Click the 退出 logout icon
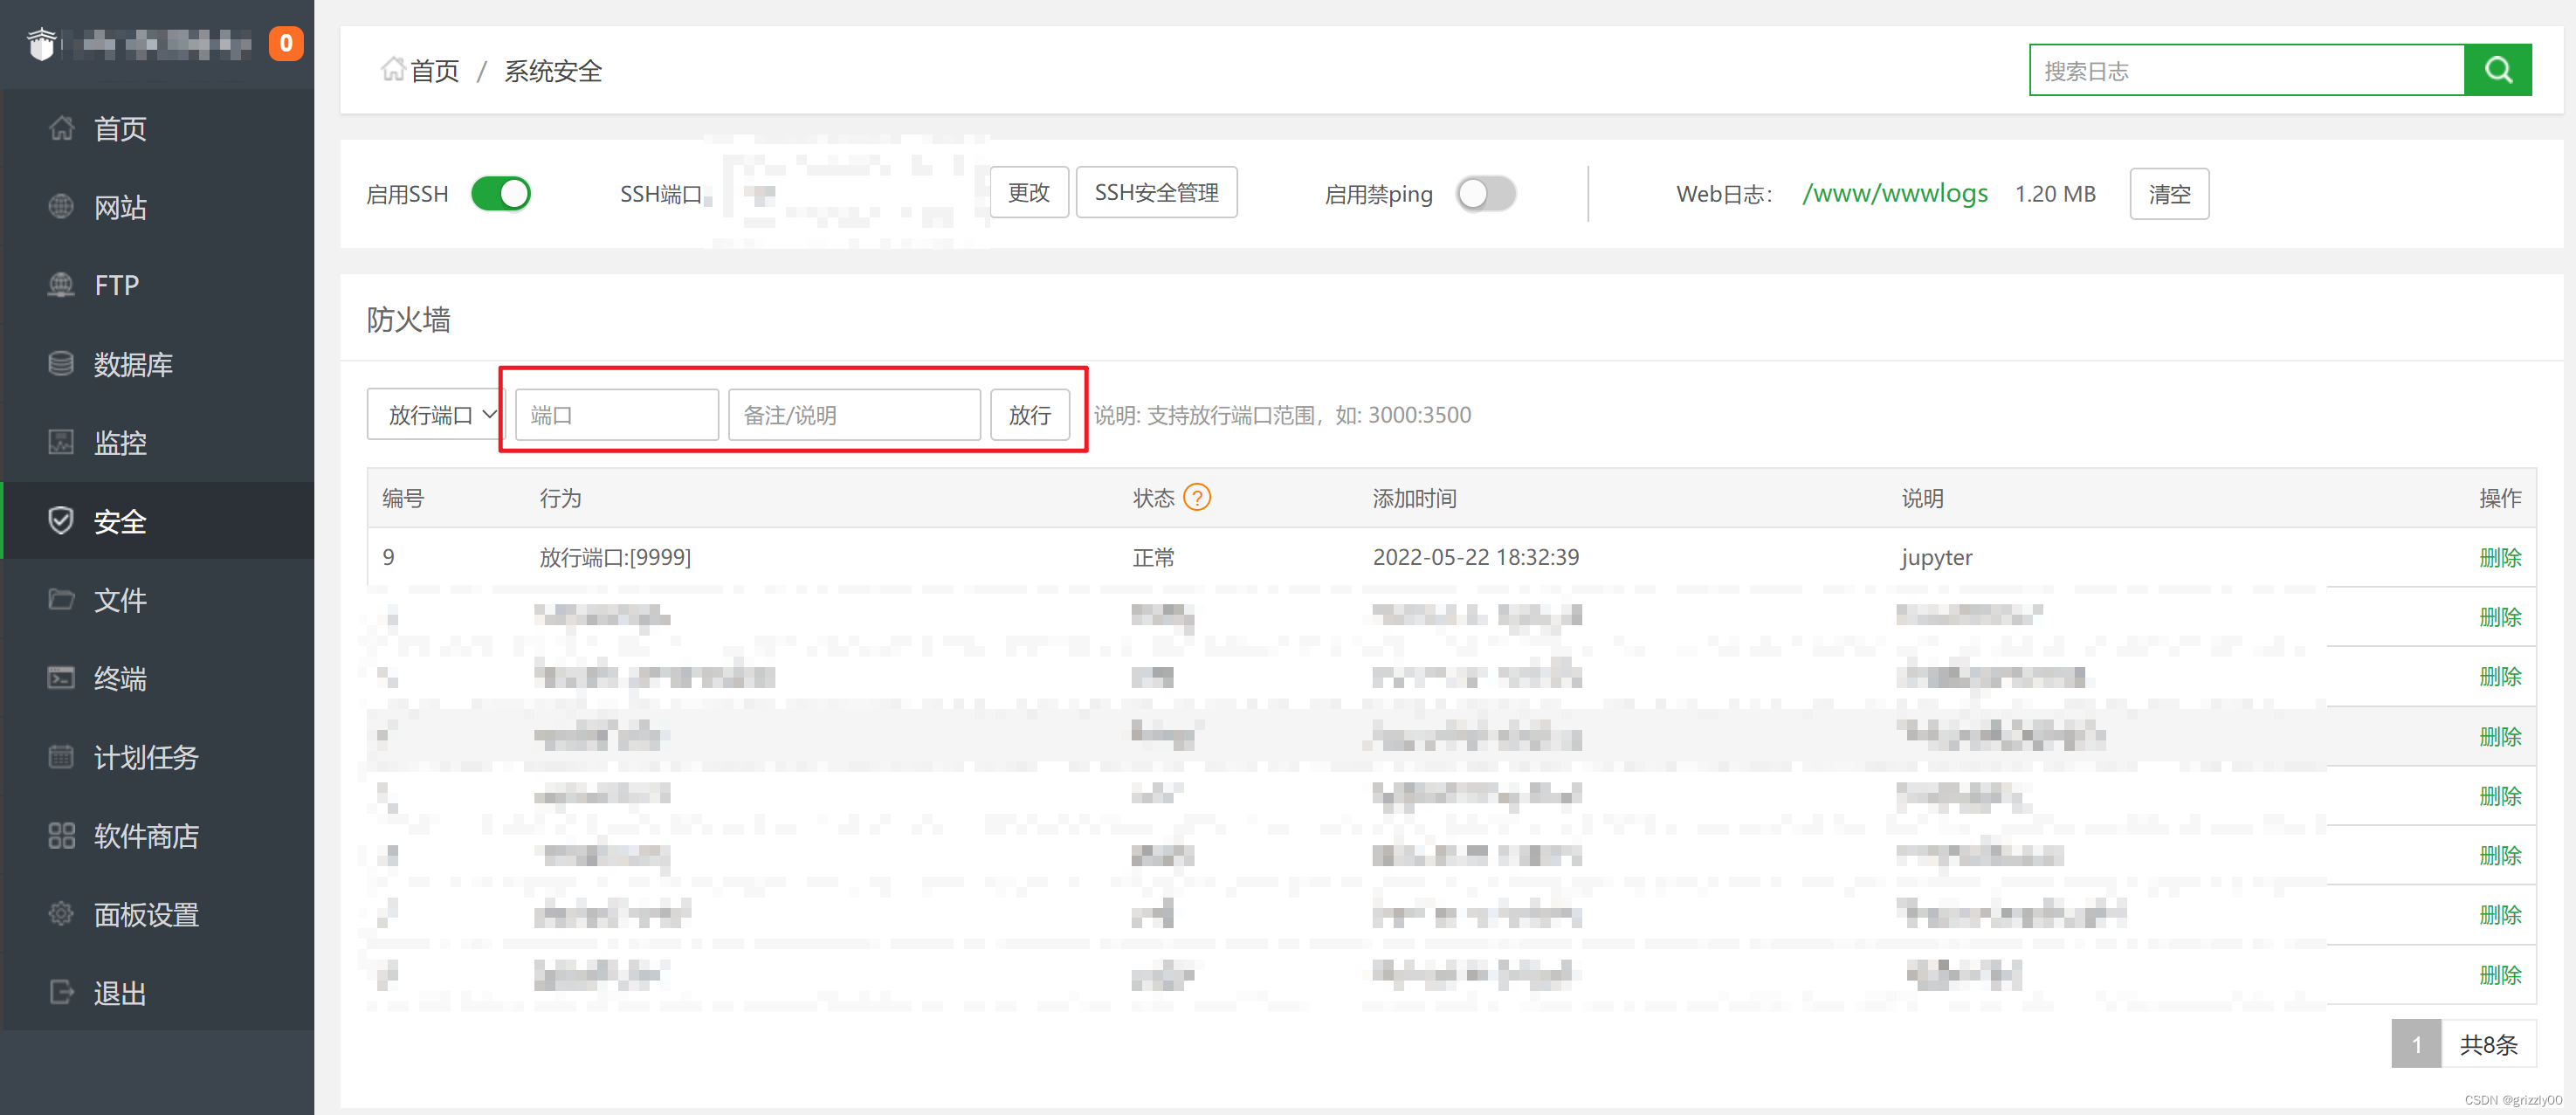The width and height of the screenshot is (2576, 1115). coord(61,993)
